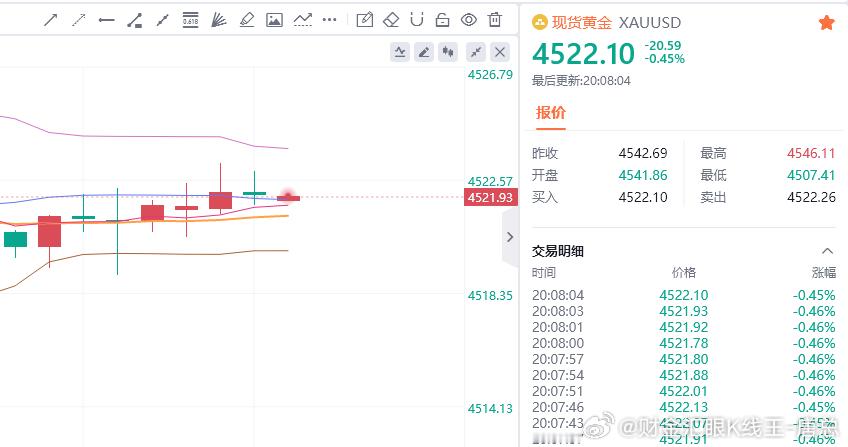Toggle the drawing lock icon
Screen dimensions: 848x447
(443, 20)
